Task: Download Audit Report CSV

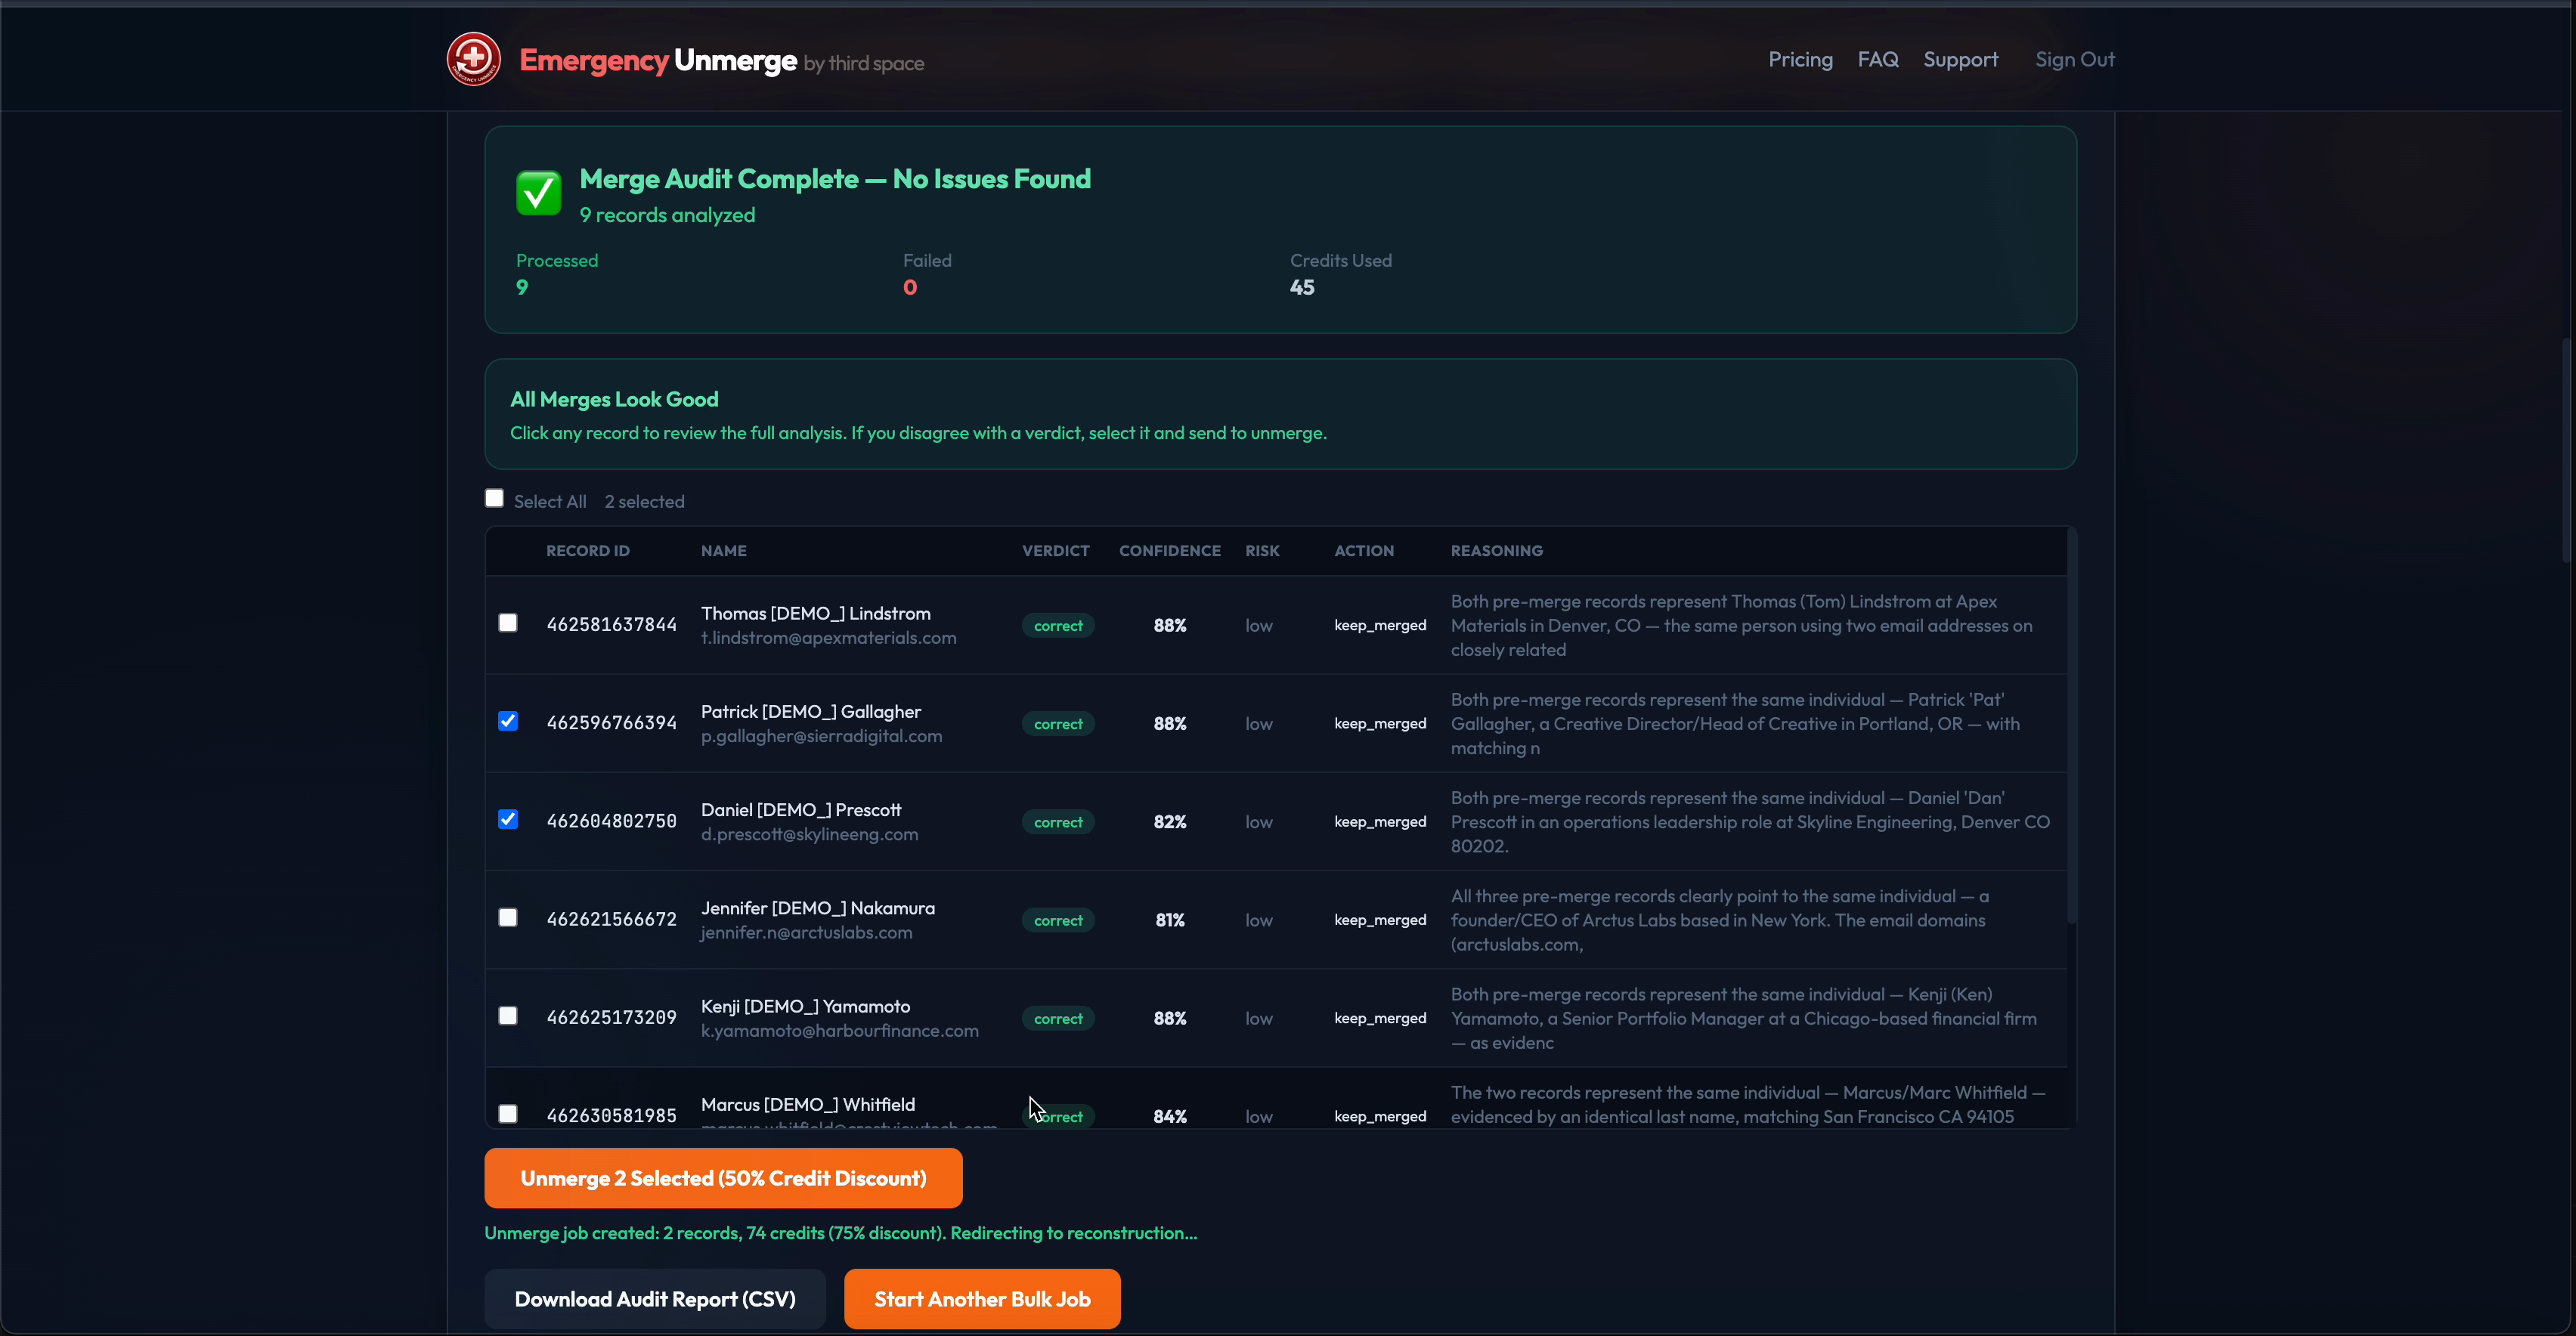Action: pyautogui.click(x=655, y=1299)
